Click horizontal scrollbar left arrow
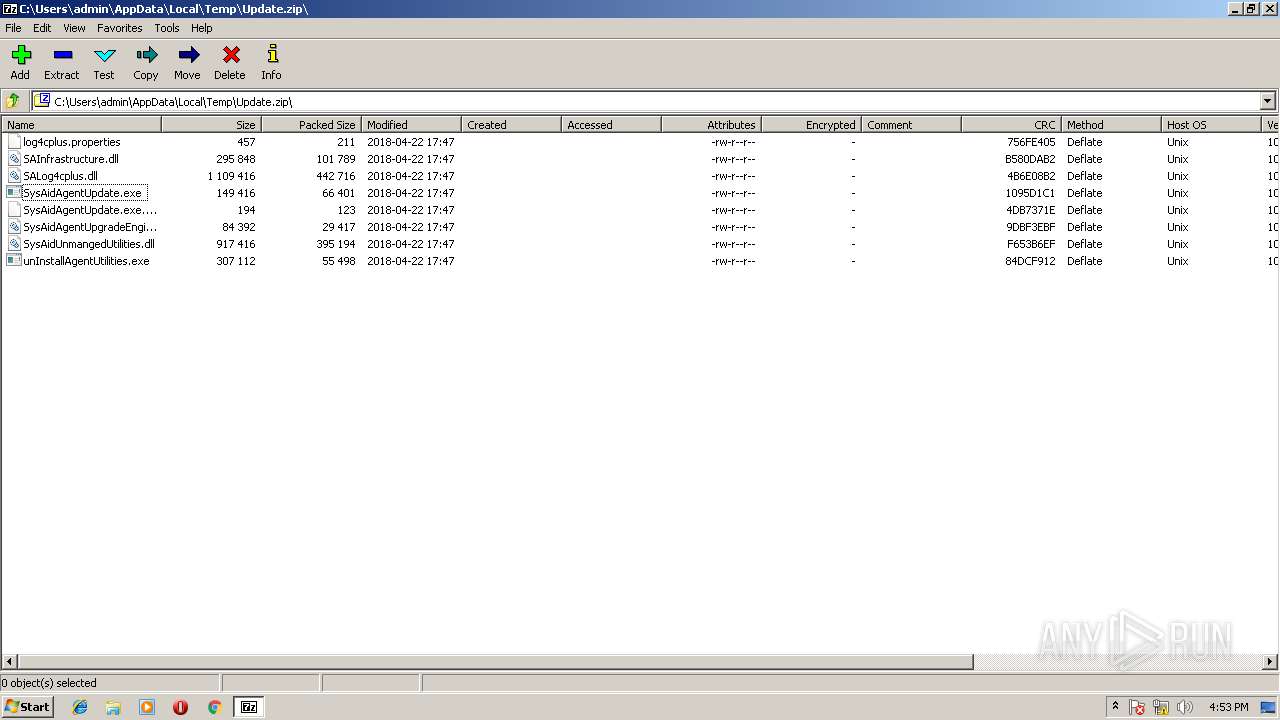This screenshot has width=1280, height=720. click(10, 662)
